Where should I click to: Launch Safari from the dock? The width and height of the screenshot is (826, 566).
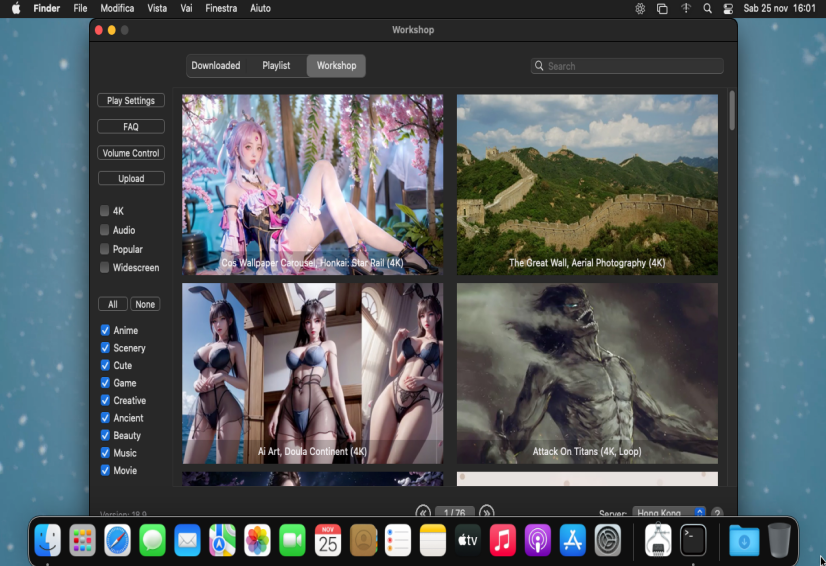point(117,540)
